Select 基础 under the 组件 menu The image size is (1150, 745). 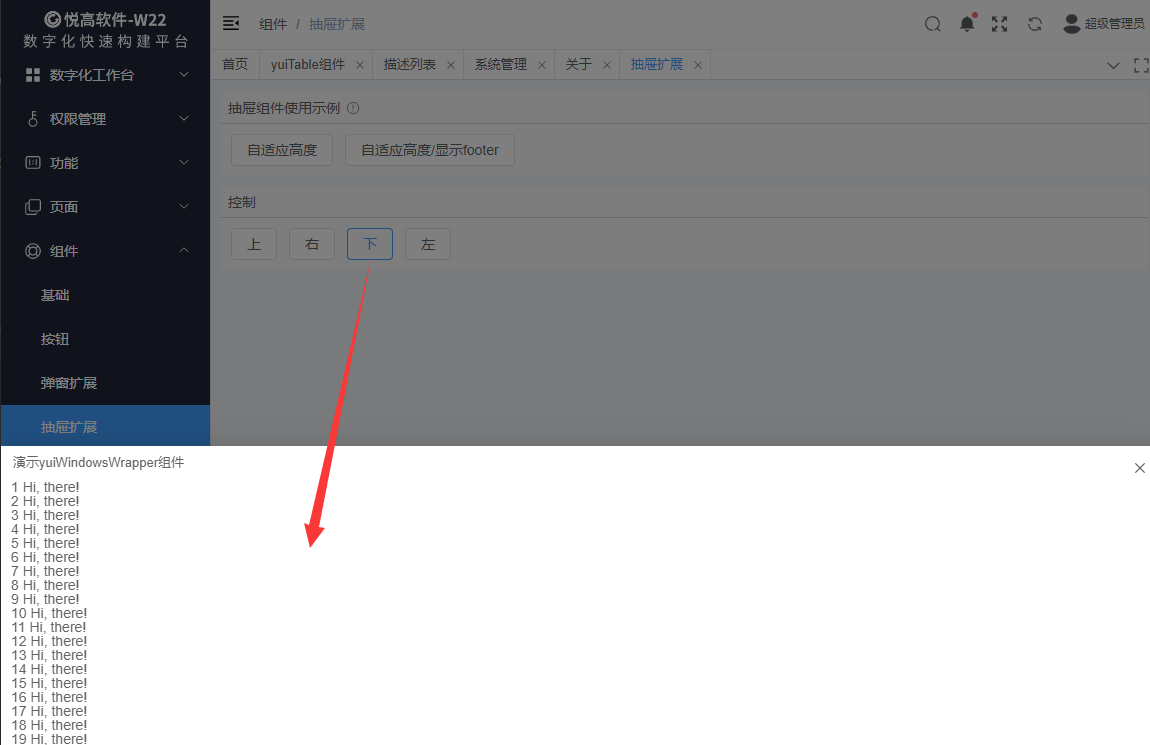(x=55, y=294)
